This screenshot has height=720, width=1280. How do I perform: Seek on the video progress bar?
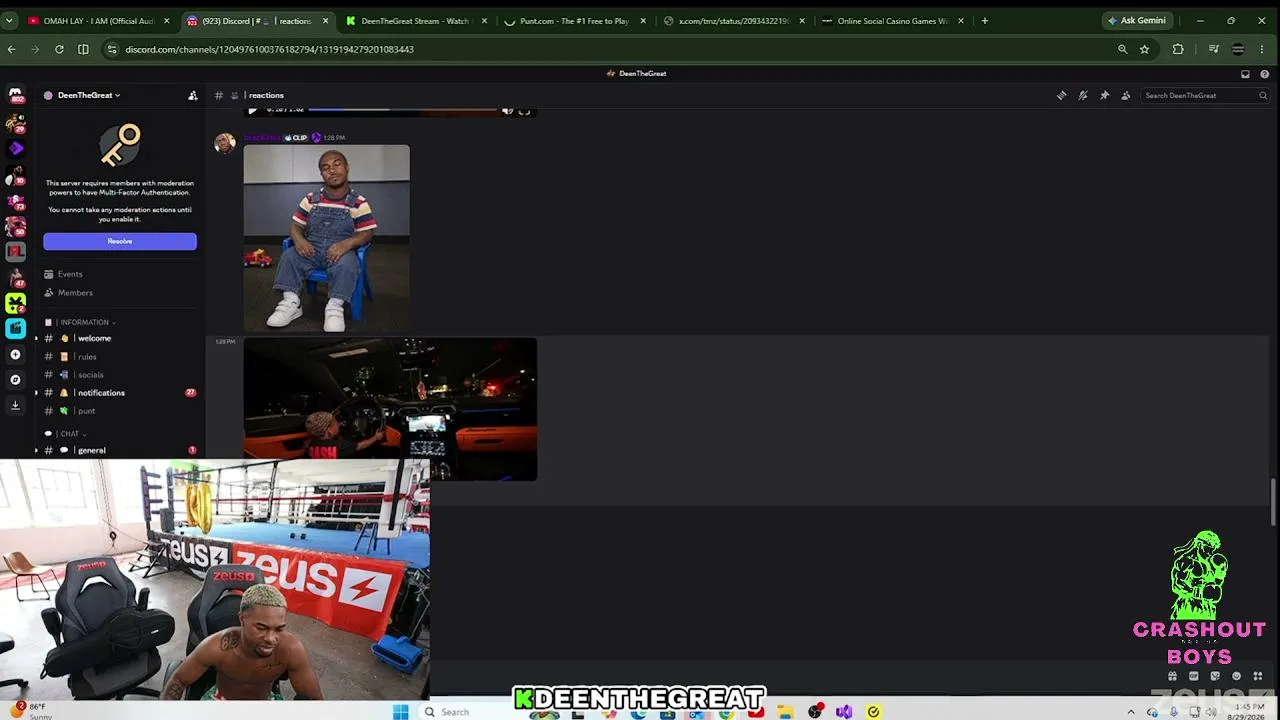click(403, 110)
